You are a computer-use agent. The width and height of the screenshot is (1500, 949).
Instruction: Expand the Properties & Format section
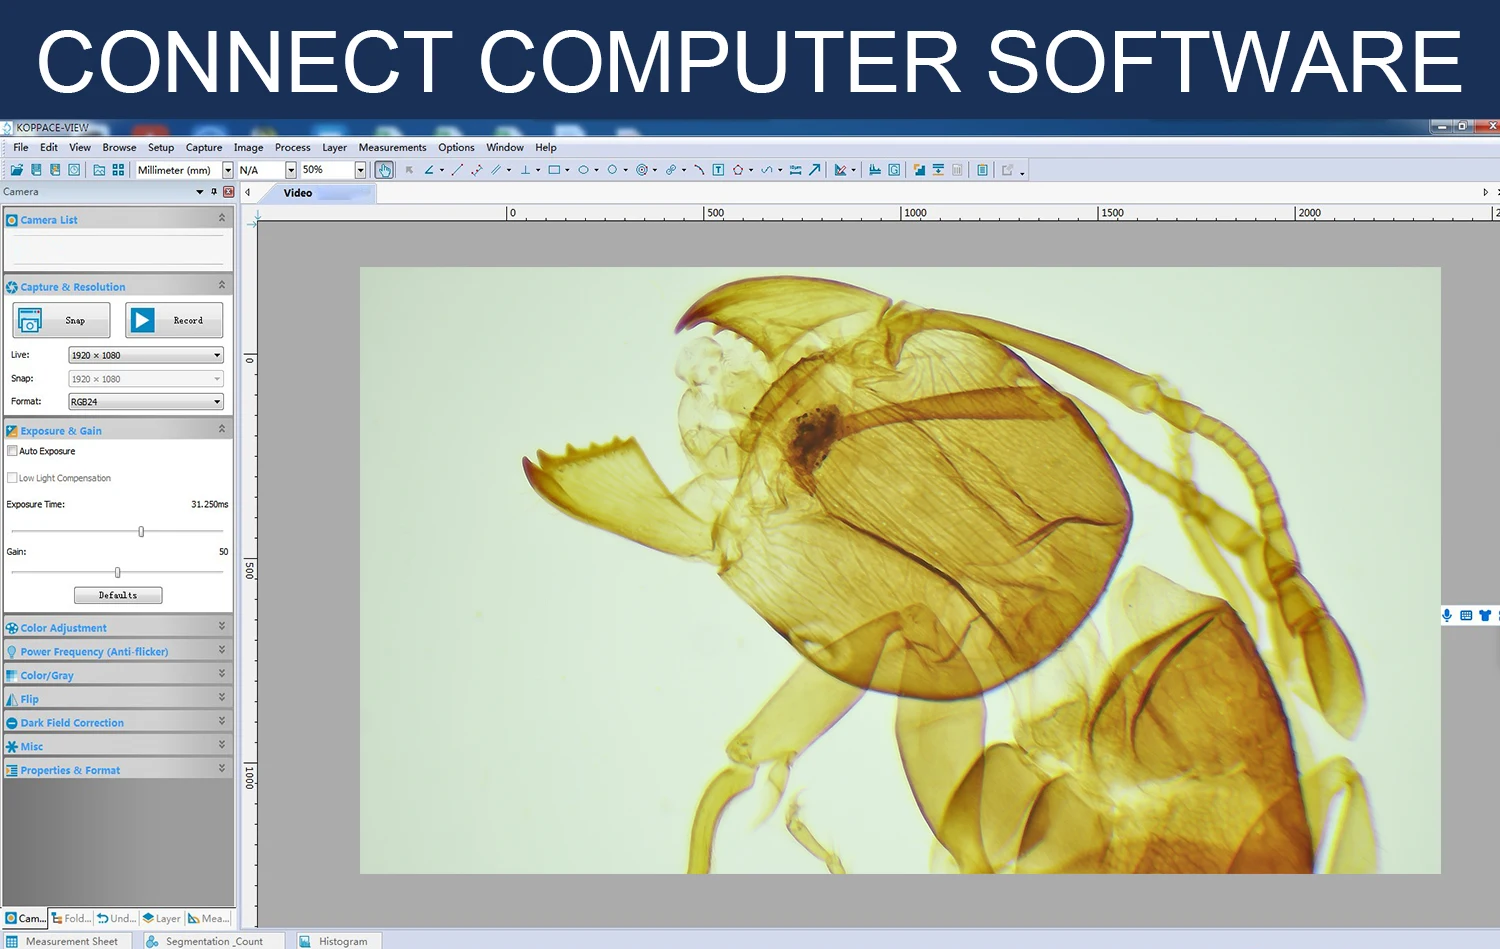point(118,770)
